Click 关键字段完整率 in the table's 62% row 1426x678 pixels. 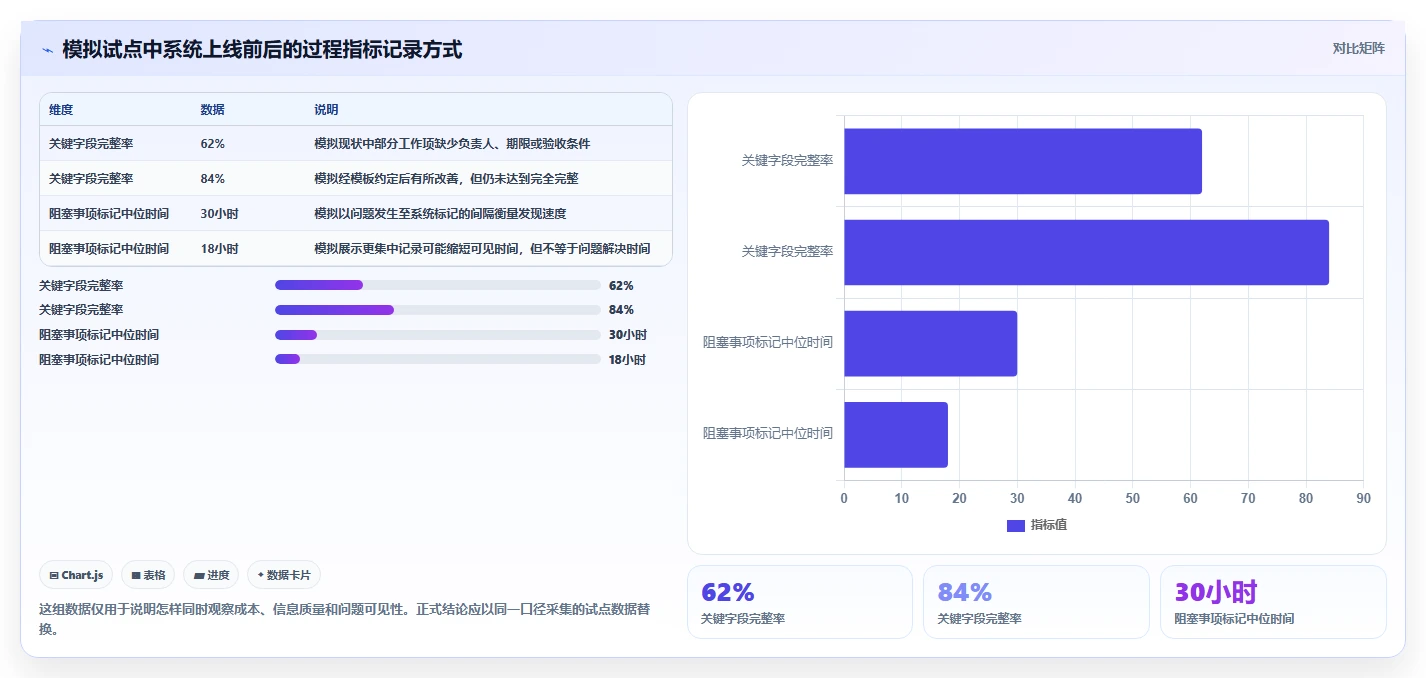[x=91, y=144]
